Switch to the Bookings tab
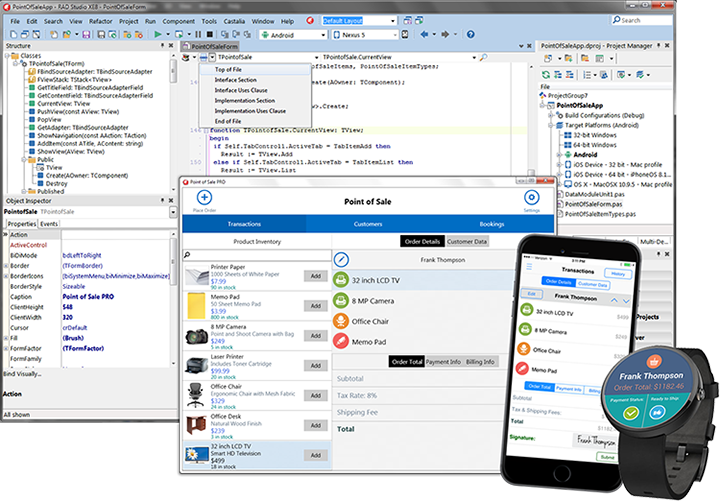This screenshot has height=501, width=720. click(492, 224)
